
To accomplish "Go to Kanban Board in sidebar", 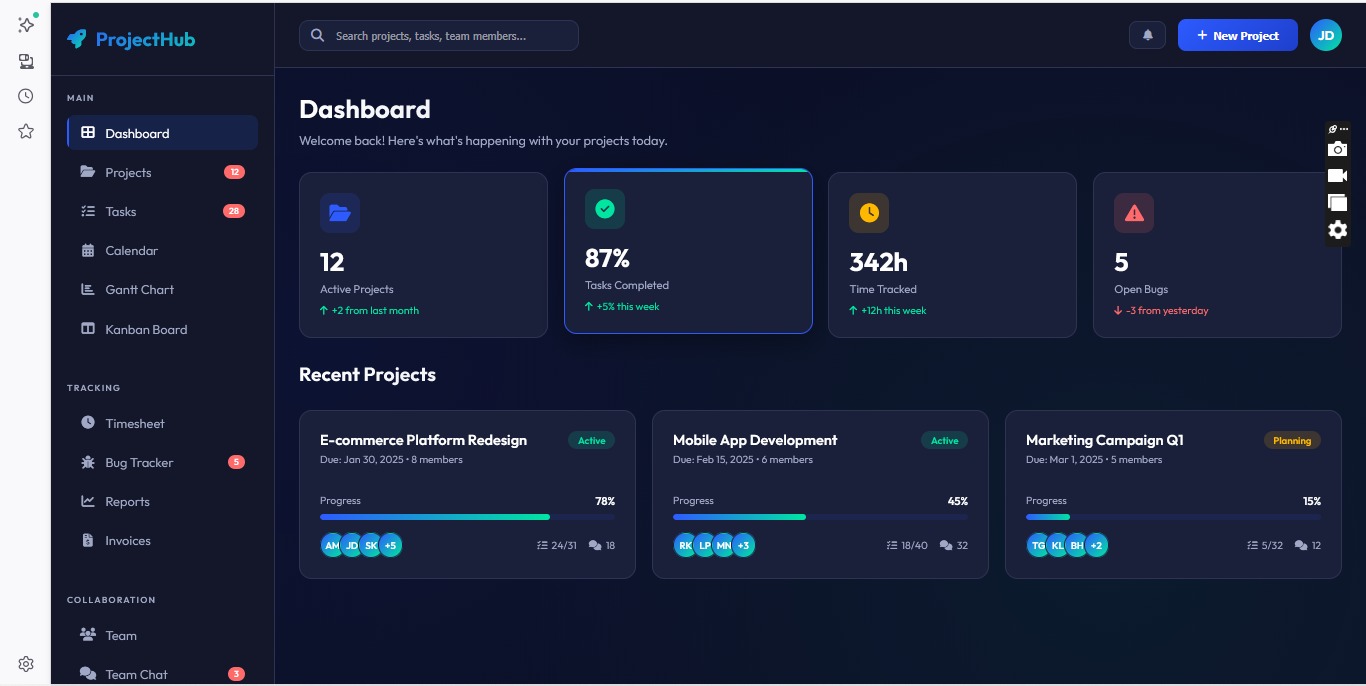I will tap(146, 329).
